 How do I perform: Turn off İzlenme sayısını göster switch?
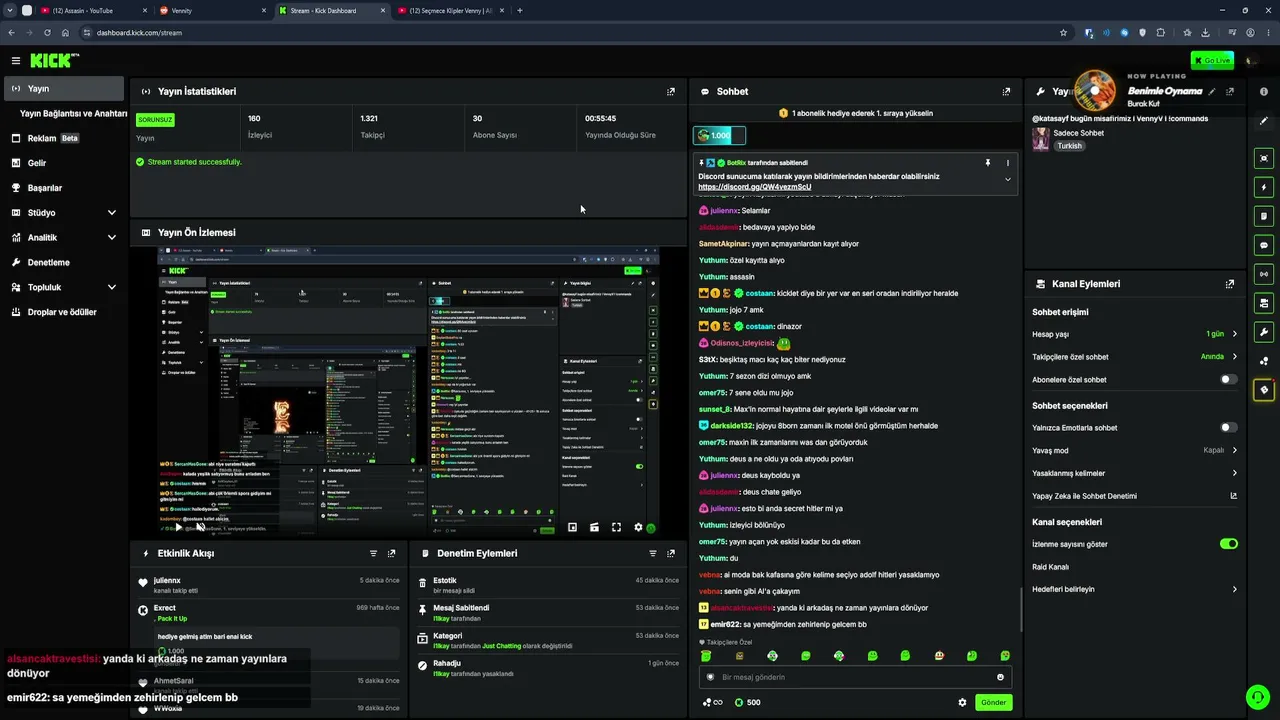click(1228, 544)
